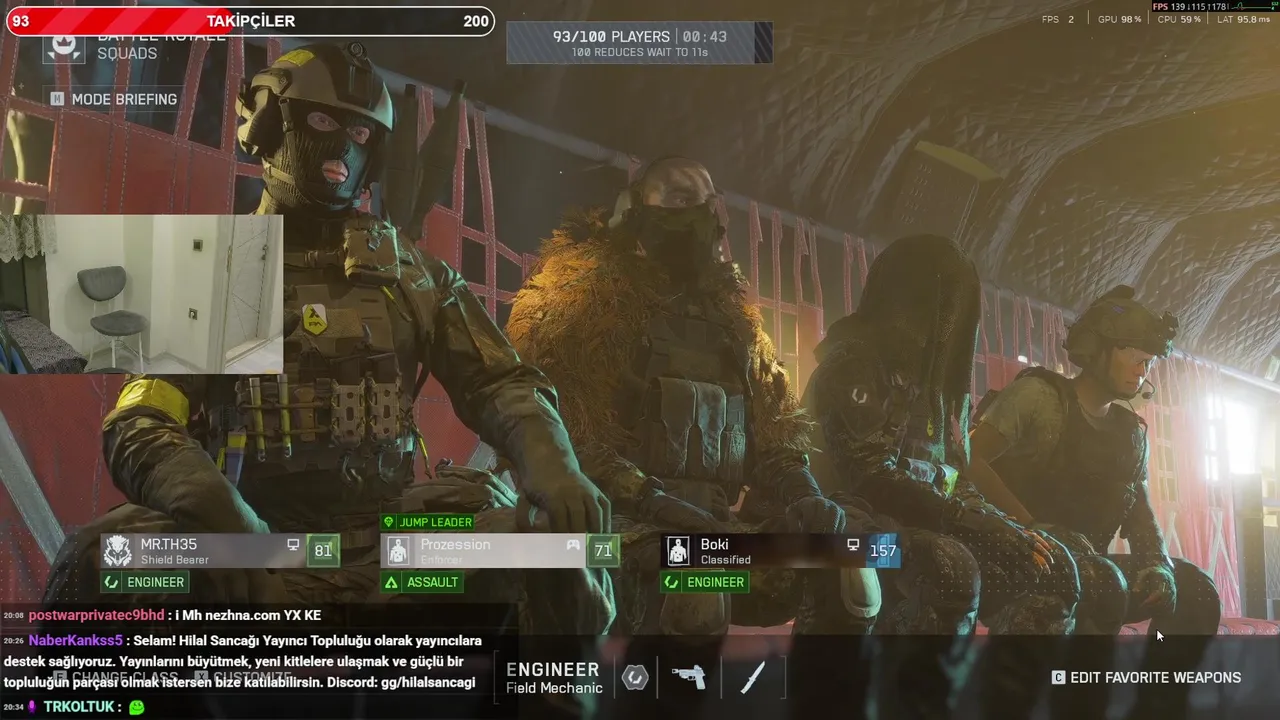The width and height of the screenshot is (1280, 720).
Task: Click the GPU 98% usage readout
Action: click(1119, 19)
